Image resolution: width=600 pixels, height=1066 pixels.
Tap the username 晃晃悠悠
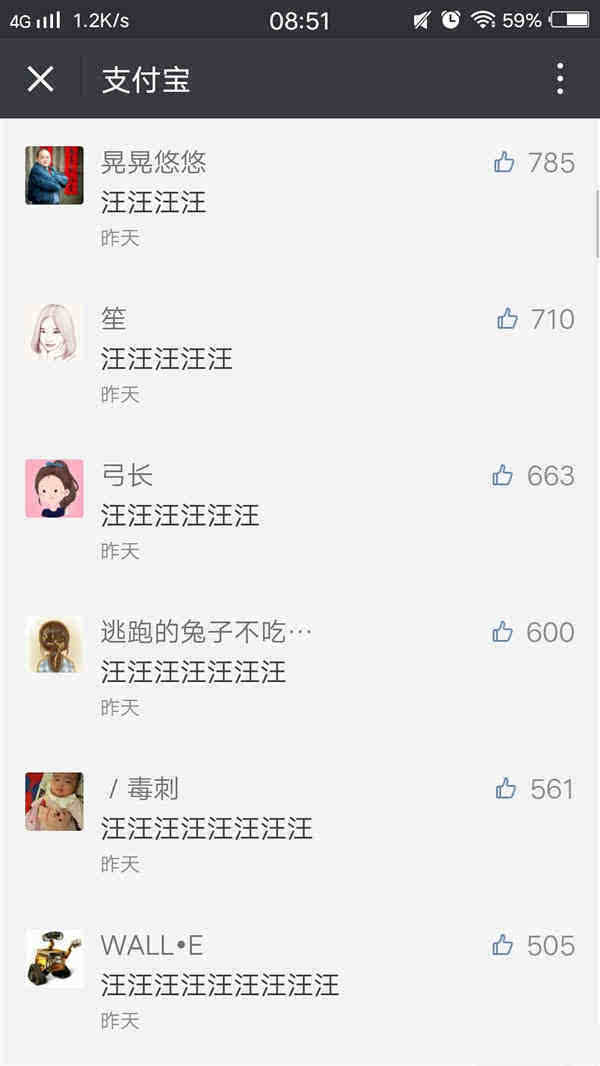(x=154, y=162)
